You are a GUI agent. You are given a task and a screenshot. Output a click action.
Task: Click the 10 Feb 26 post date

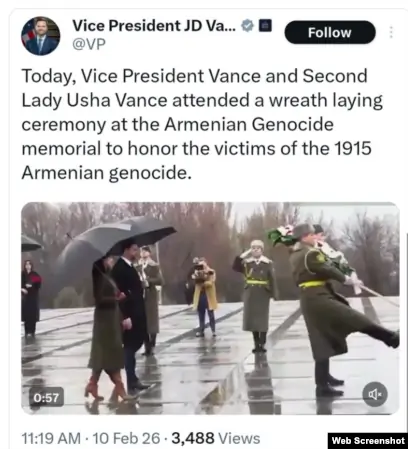pyautogui.click(x=126, y=438)
